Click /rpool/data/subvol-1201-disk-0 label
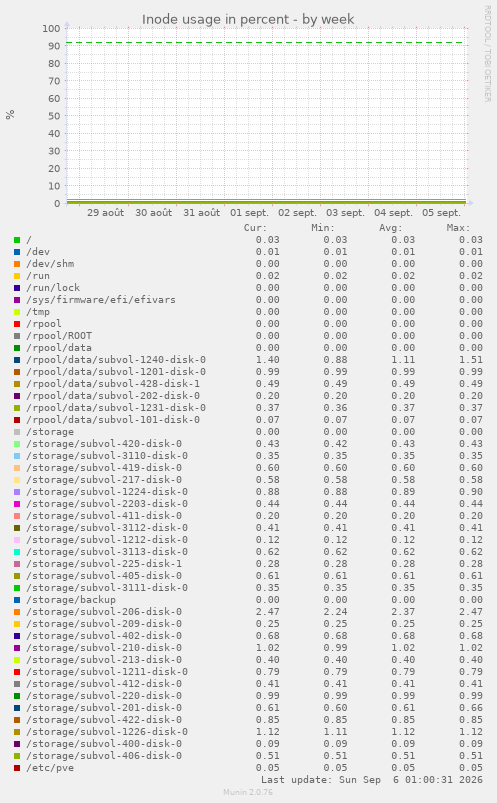 coord(116,372)
